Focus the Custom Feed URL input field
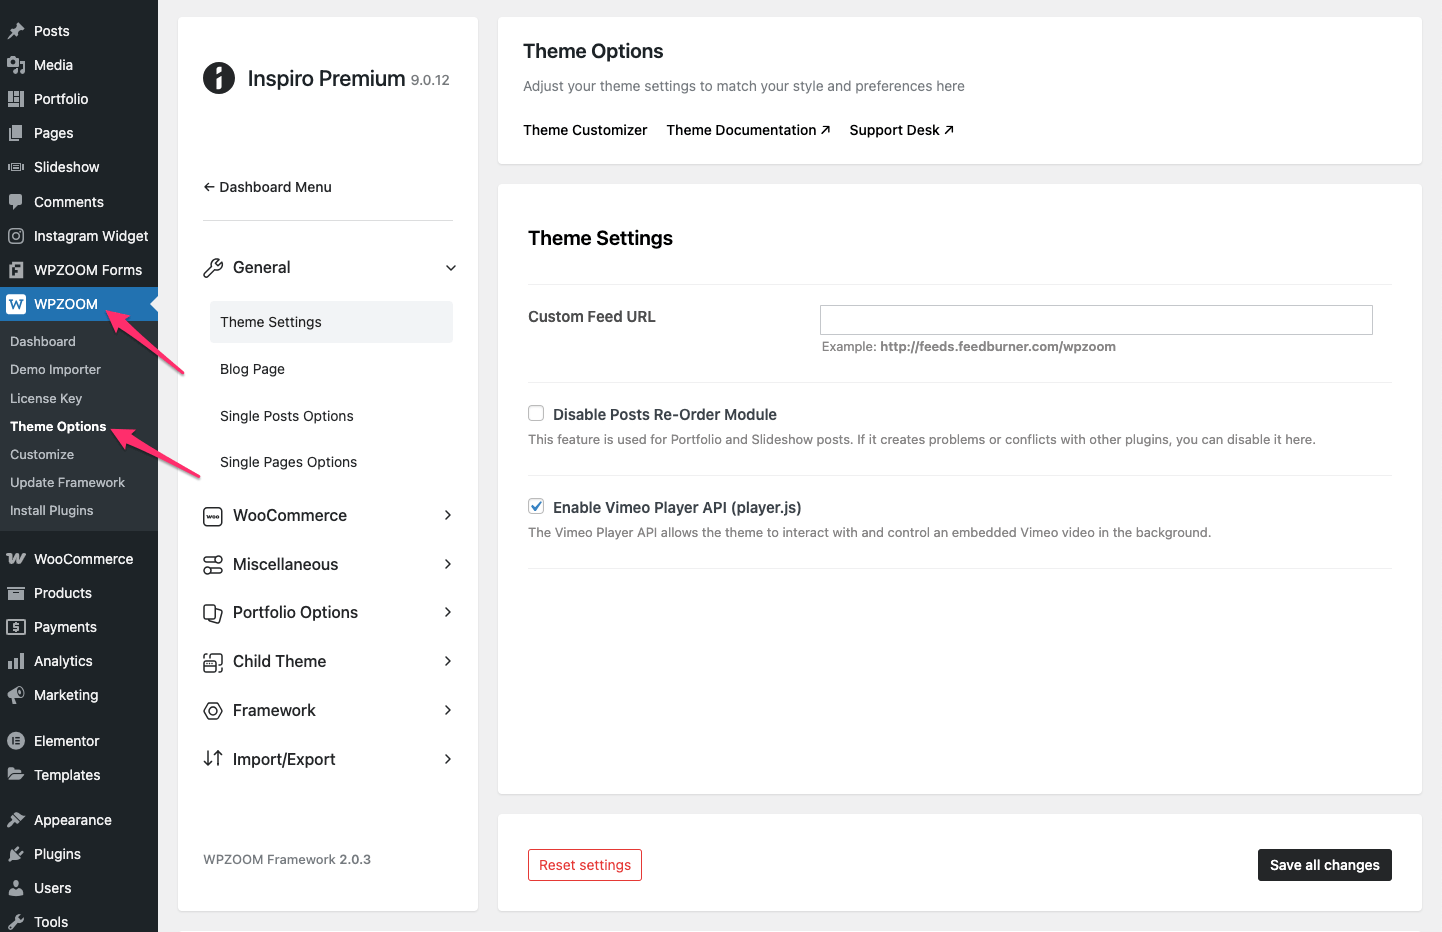This screenshot has height=932, width=1442. (x=1096, y=320)
